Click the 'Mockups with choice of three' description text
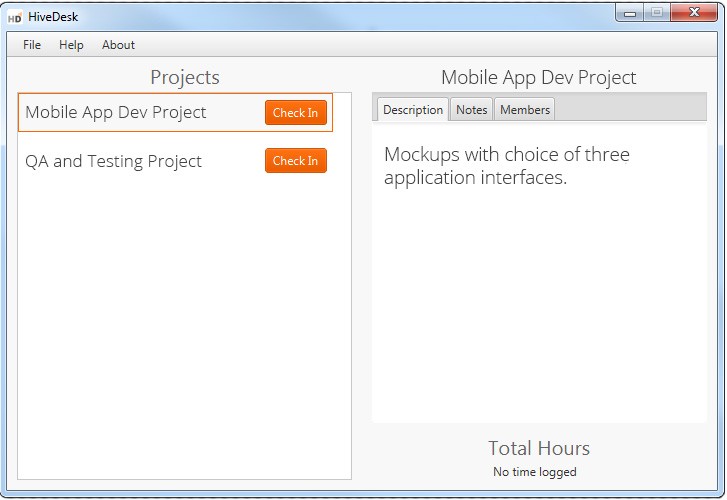The height and width of the screenshot is (500, 727). click(507, 154)
